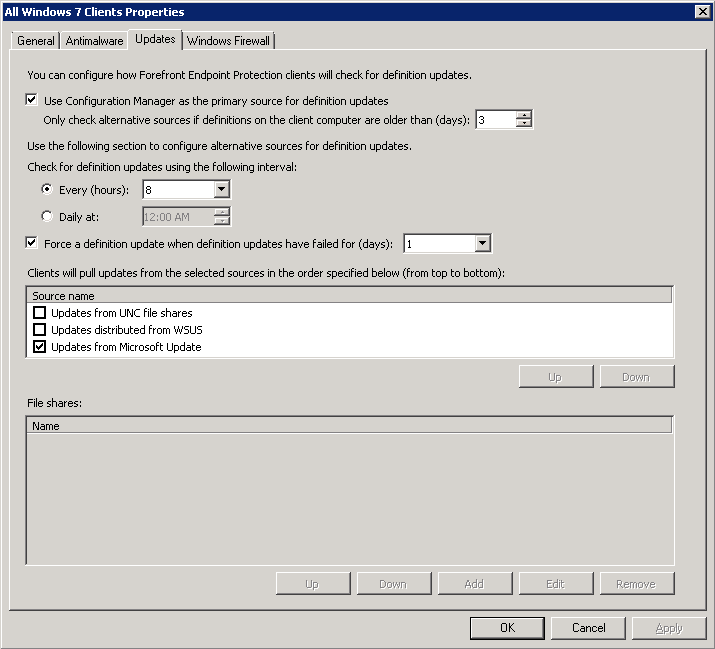Image resolution: width=715 pixels, height=649 pixels.
Task: Switch to the General tab
Action: [36, 41]
